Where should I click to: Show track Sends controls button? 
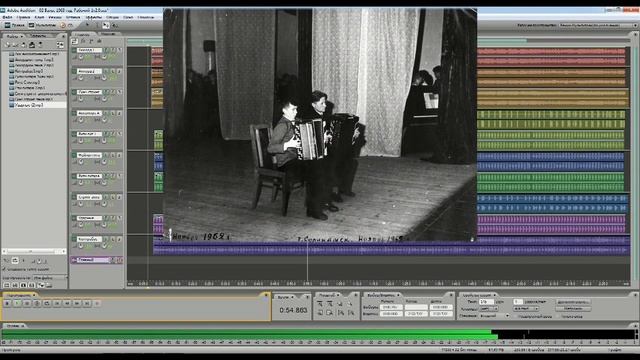(x=91, y=41)
